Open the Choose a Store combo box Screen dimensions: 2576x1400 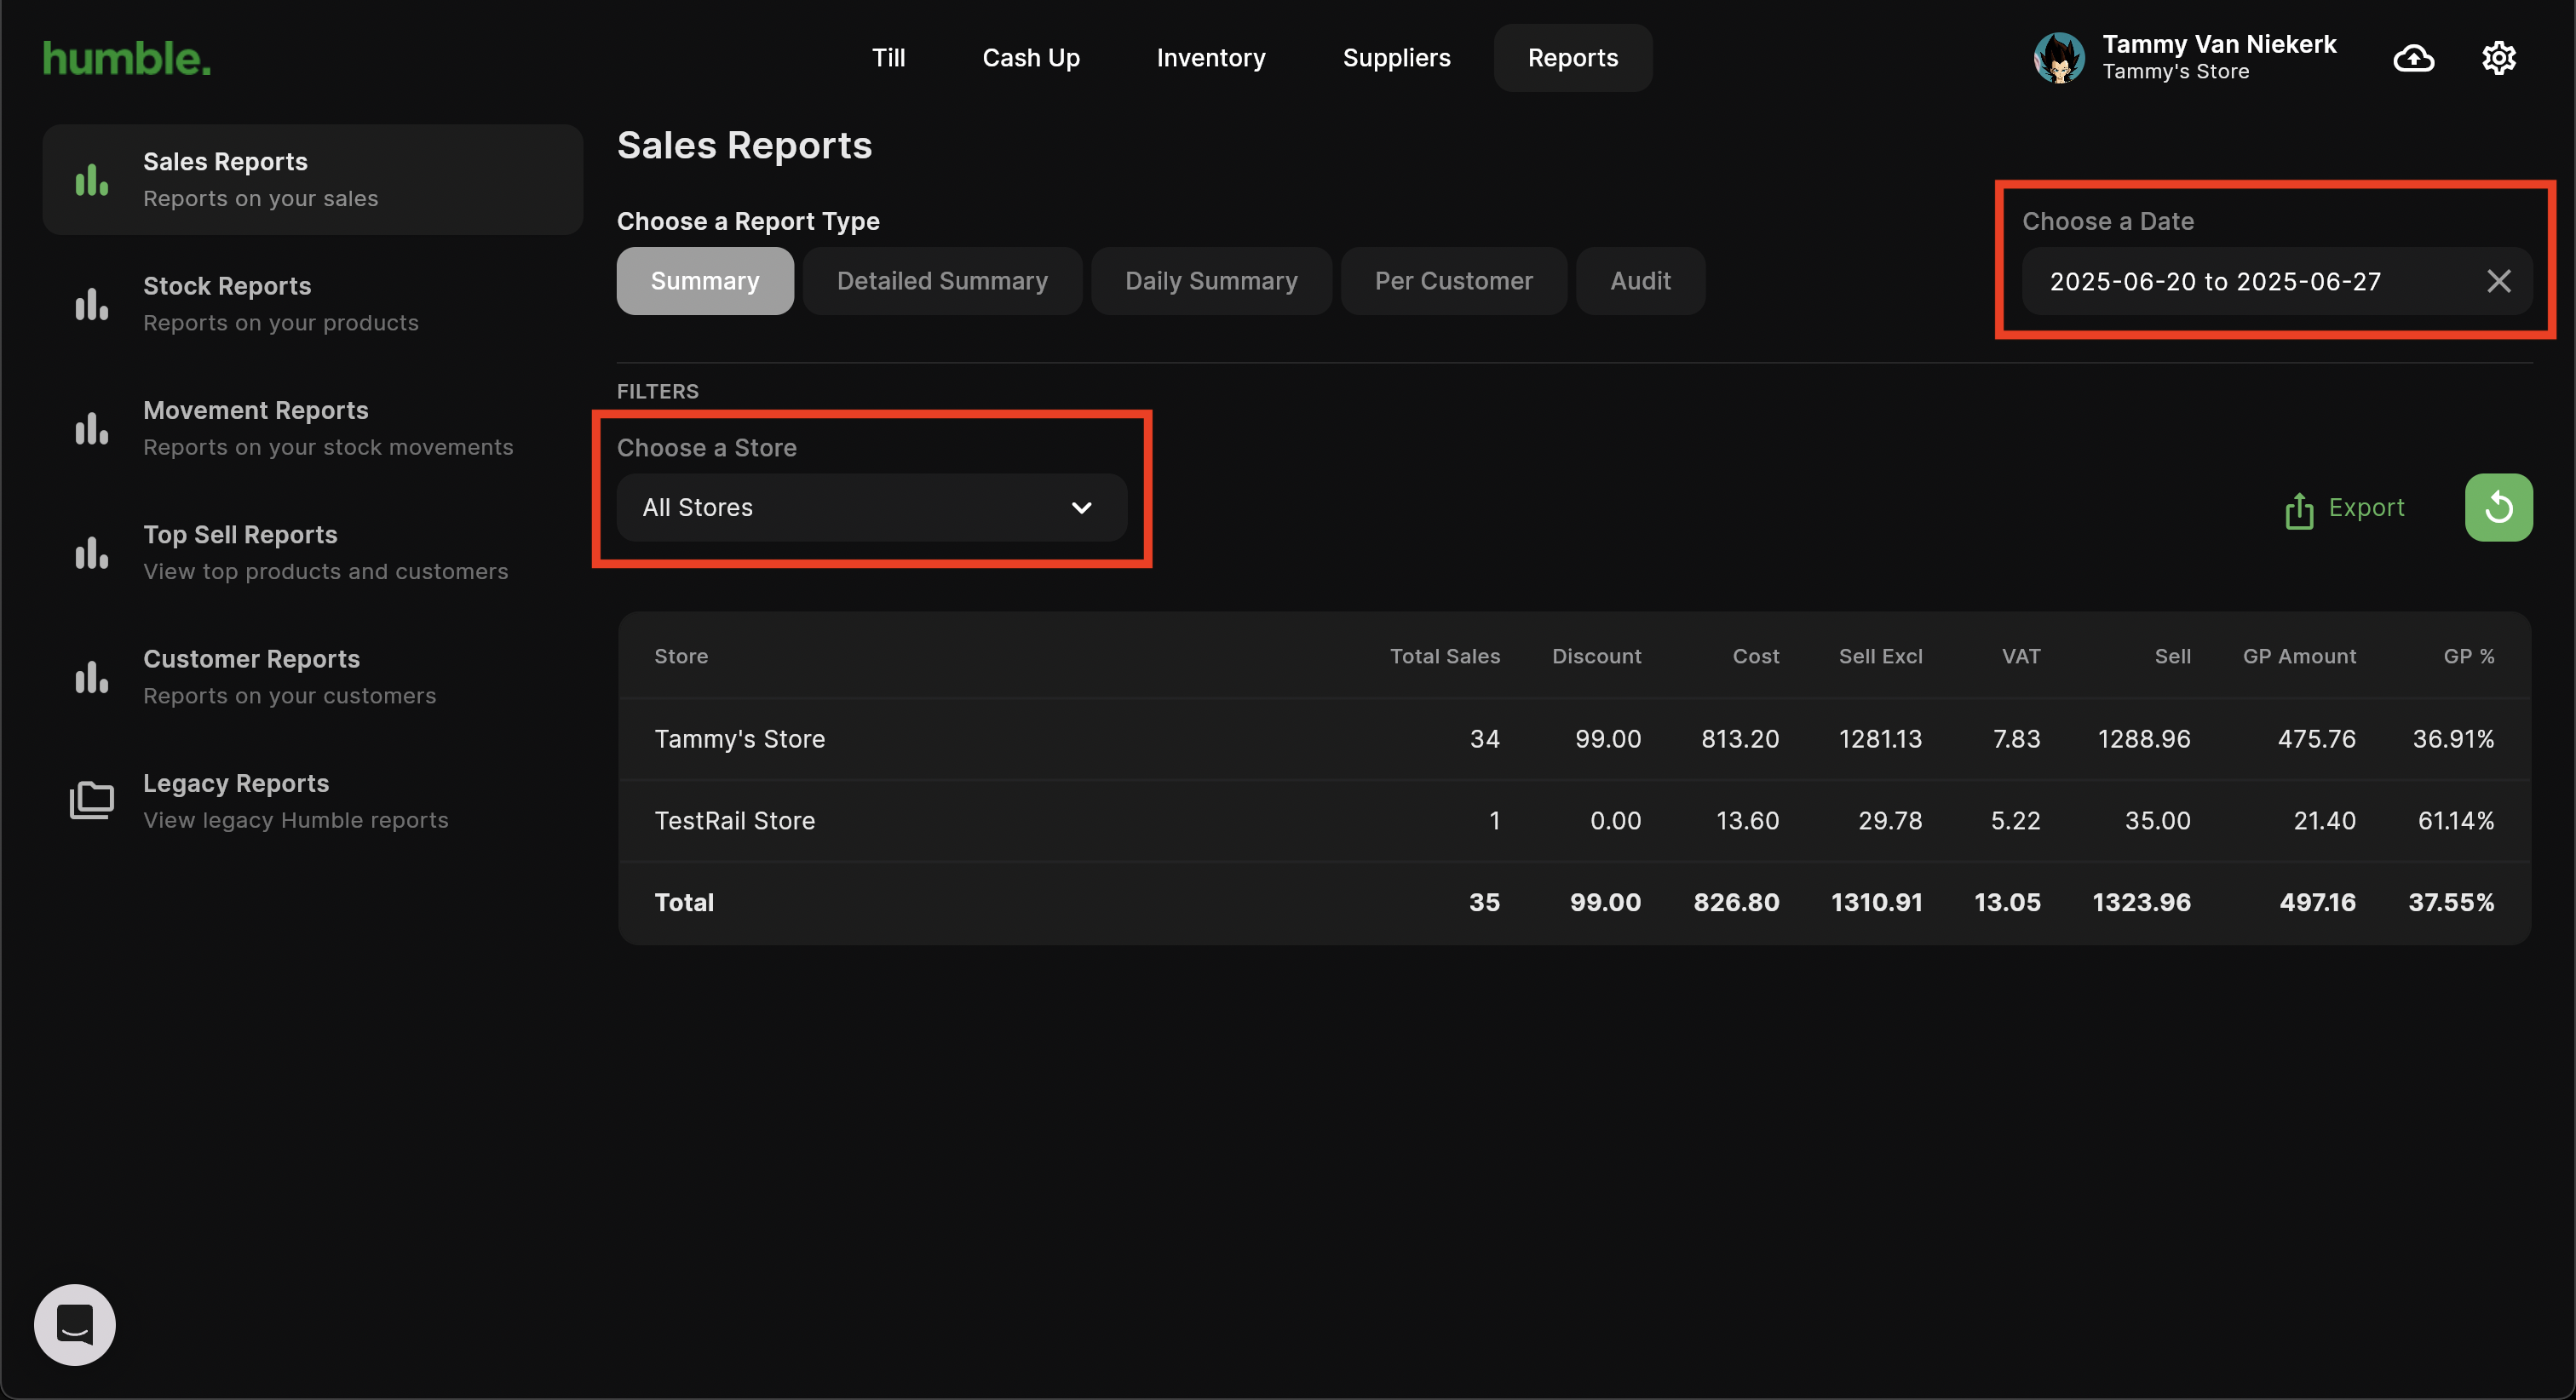pos(871,507)
